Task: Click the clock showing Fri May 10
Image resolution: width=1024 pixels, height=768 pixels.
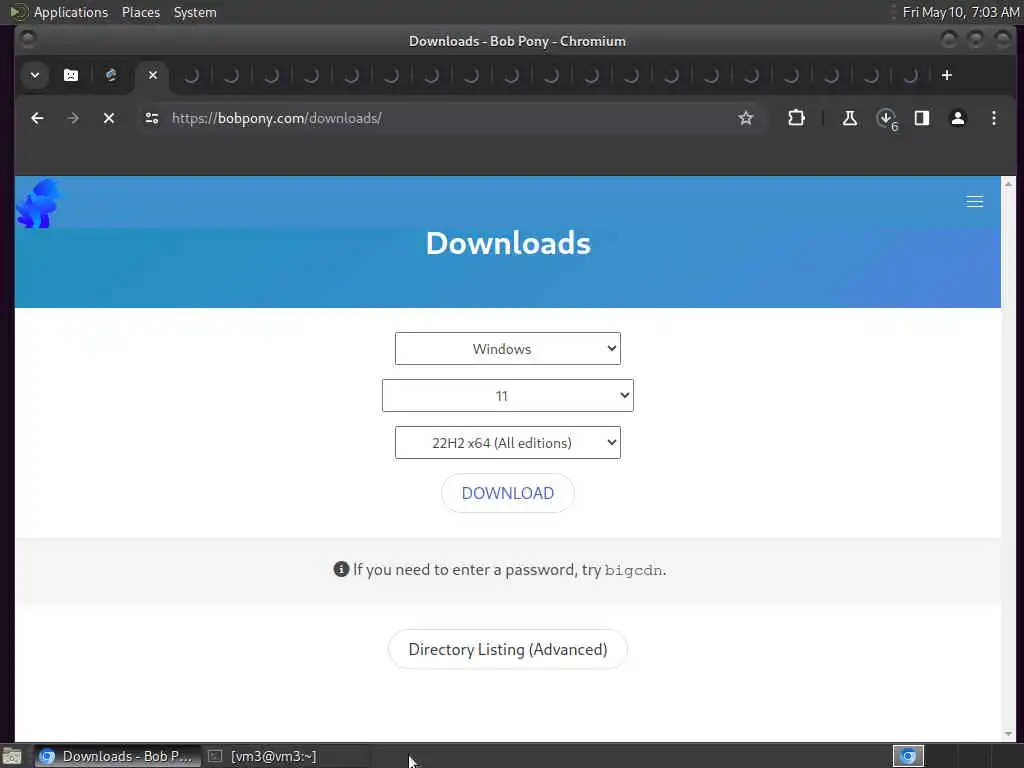Action: (961, 12)
